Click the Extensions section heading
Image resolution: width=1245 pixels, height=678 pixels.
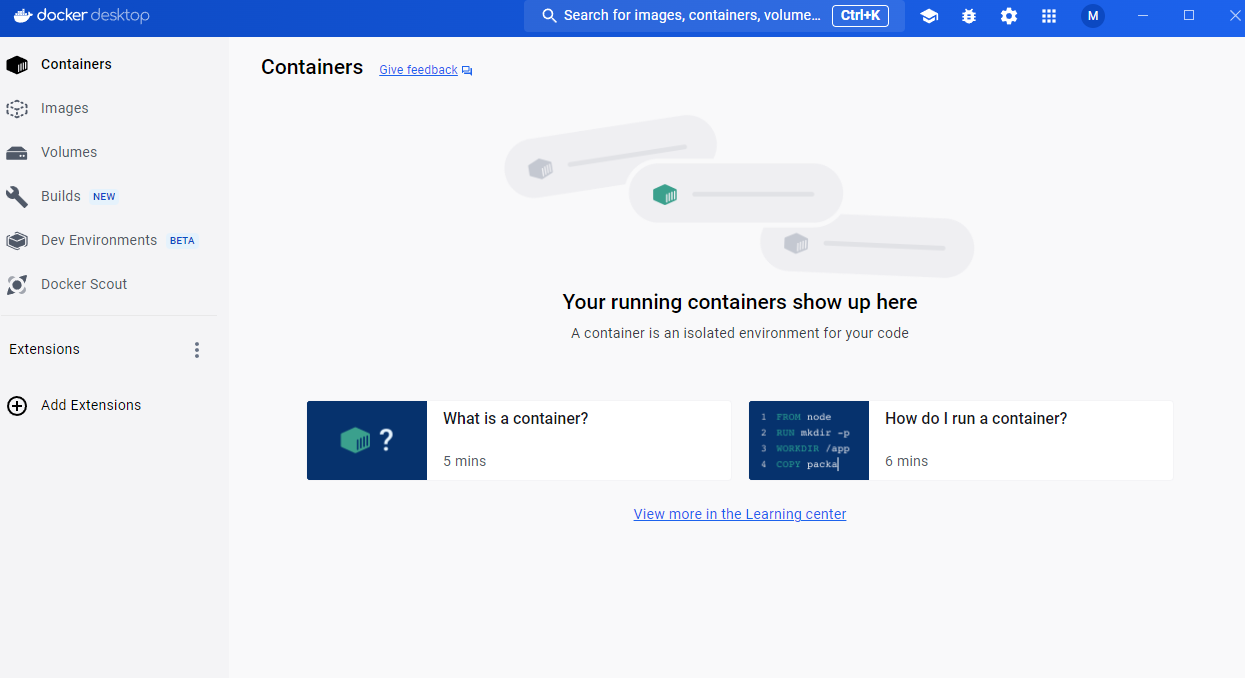(44, 349)
